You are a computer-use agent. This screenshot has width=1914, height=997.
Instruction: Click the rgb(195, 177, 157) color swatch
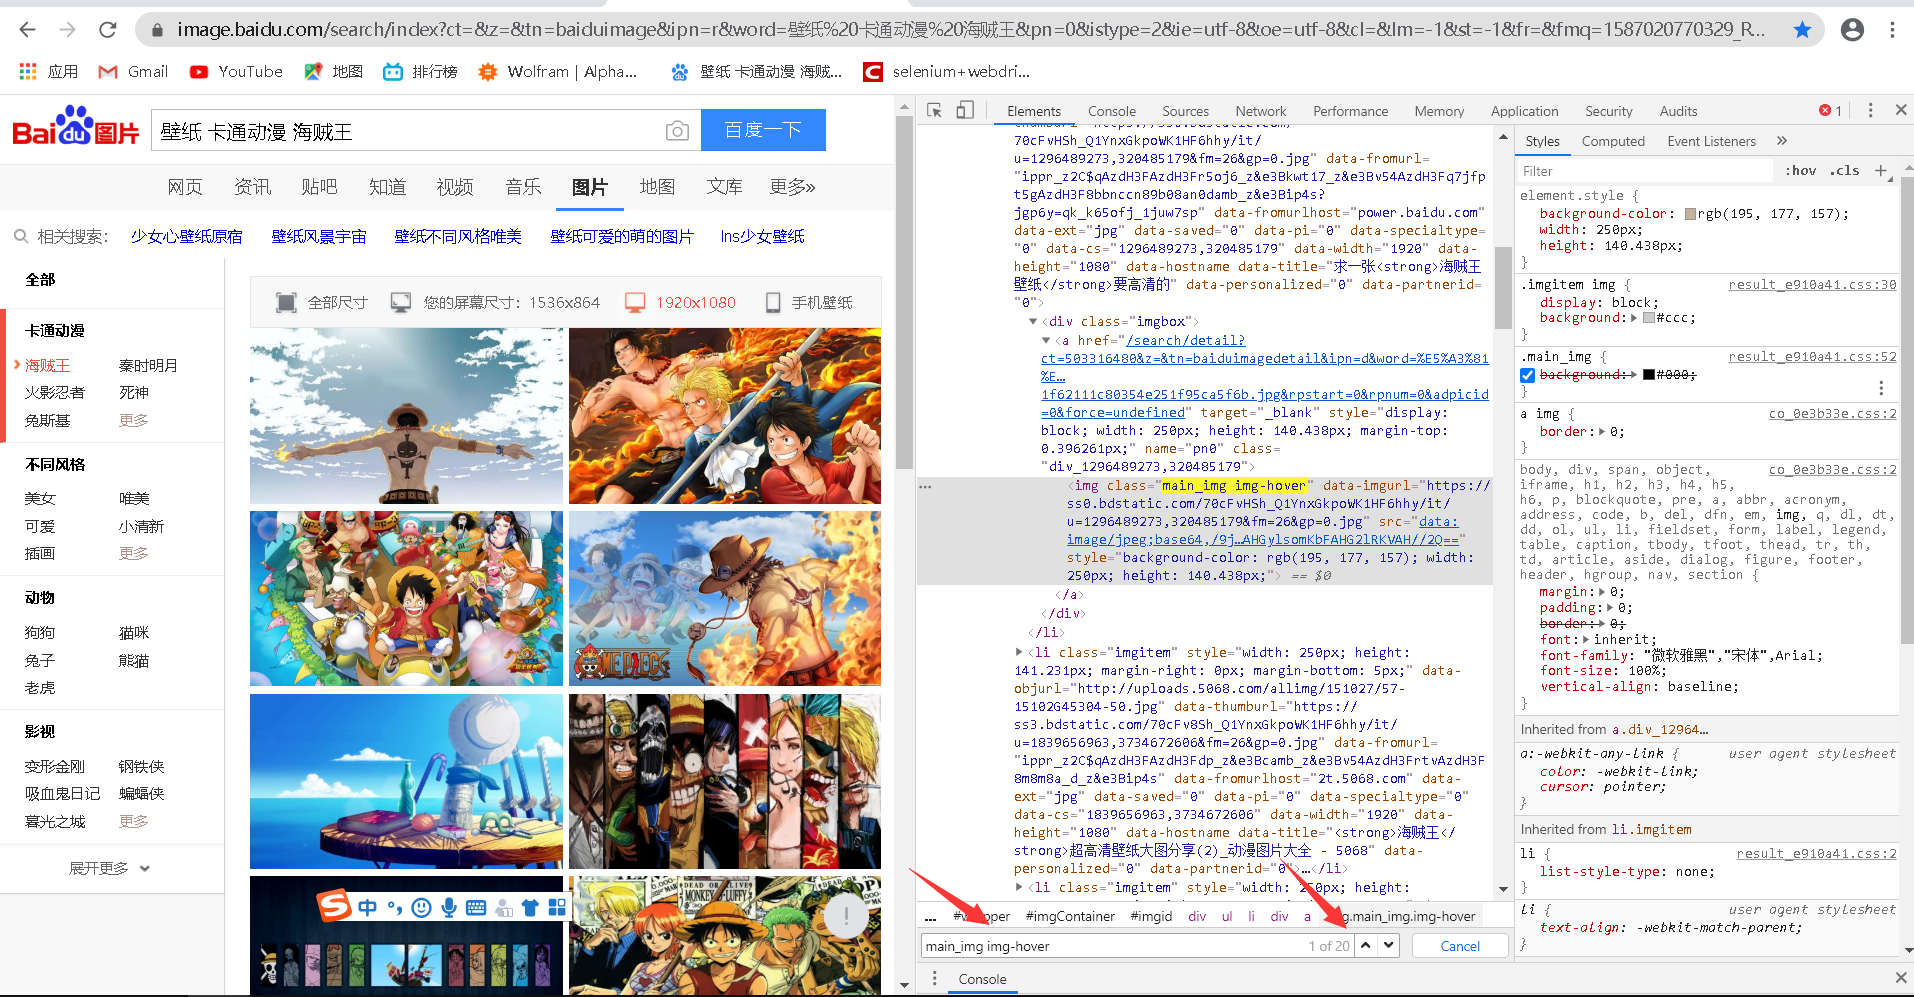1690,214
